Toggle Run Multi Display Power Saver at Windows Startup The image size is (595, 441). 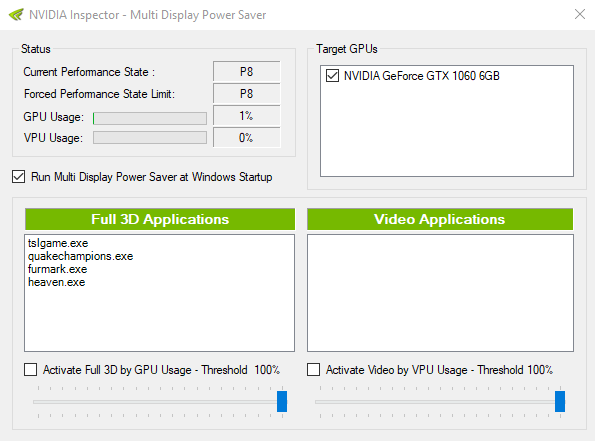click(19, 177)
